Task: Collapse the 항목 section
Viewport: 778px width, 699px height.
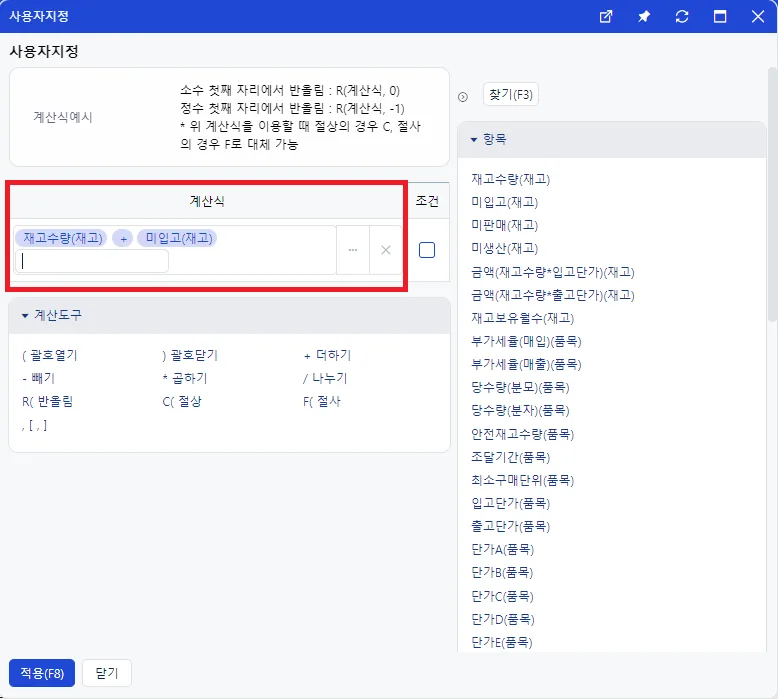Action: [x=474, y=139]
